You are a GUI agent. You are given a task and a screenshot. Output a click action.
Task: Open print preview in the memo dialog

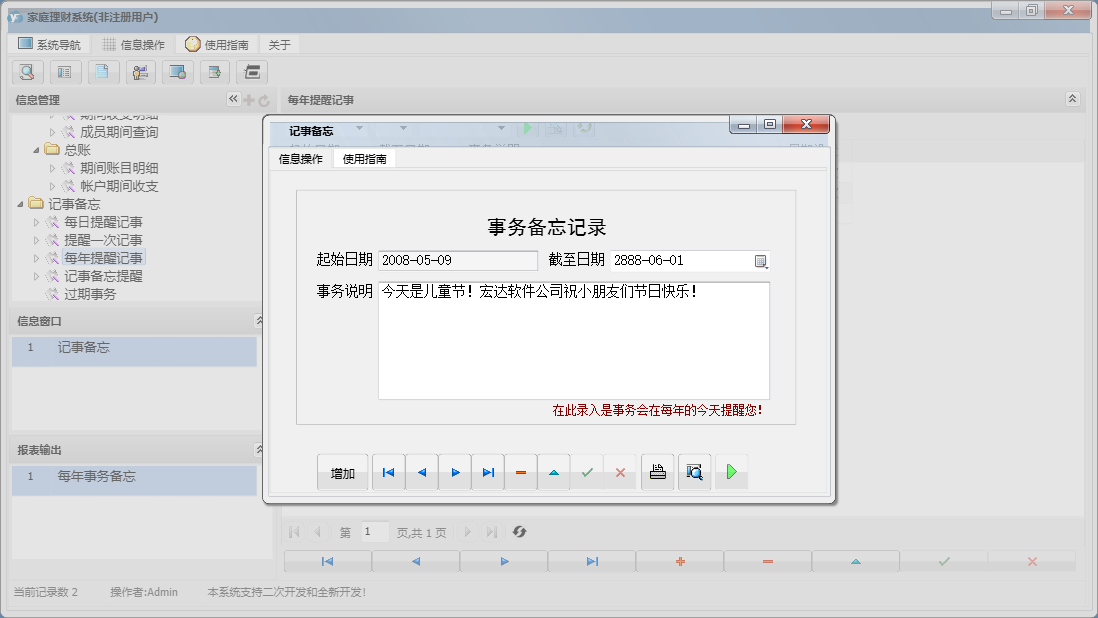[694, 471]
